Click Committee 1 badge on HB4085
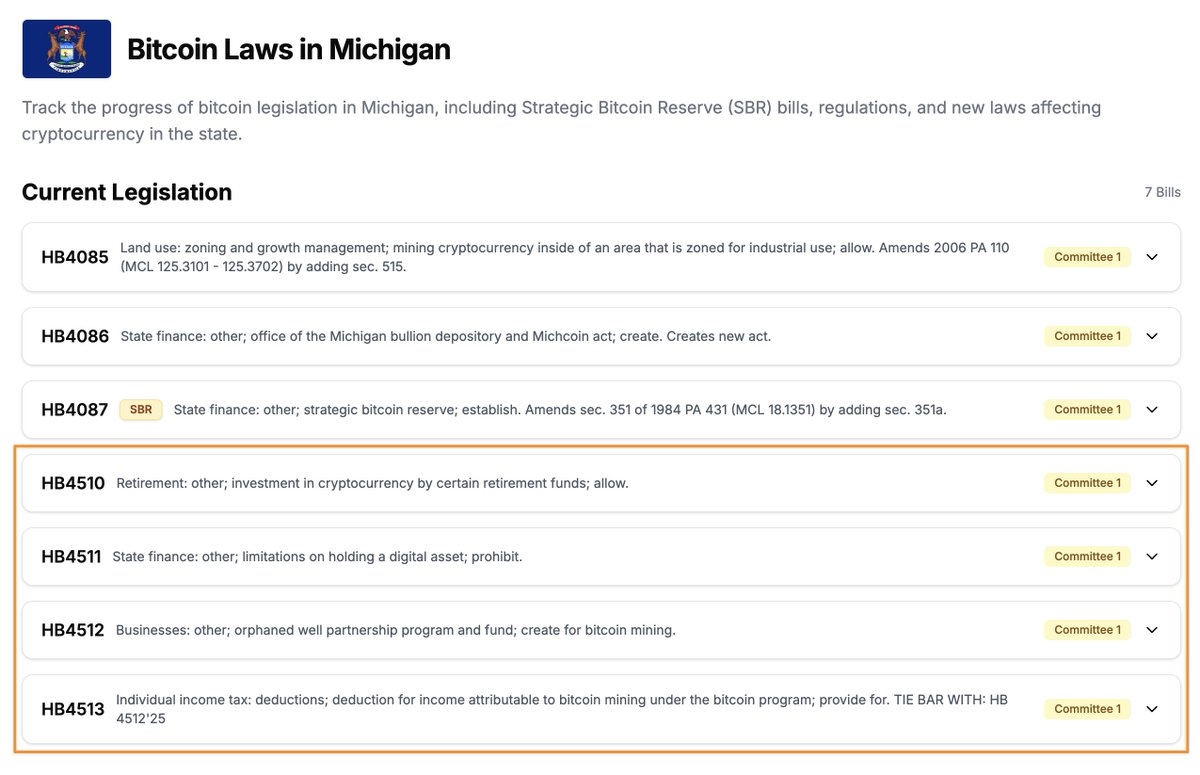This screenshot has width=1200, height=775. point(1087,257)
